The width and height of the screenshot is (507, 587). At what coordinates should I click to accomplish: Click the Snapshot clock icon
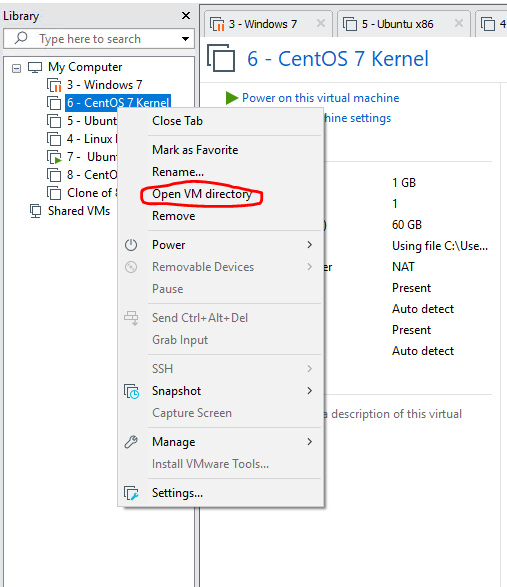131,391
